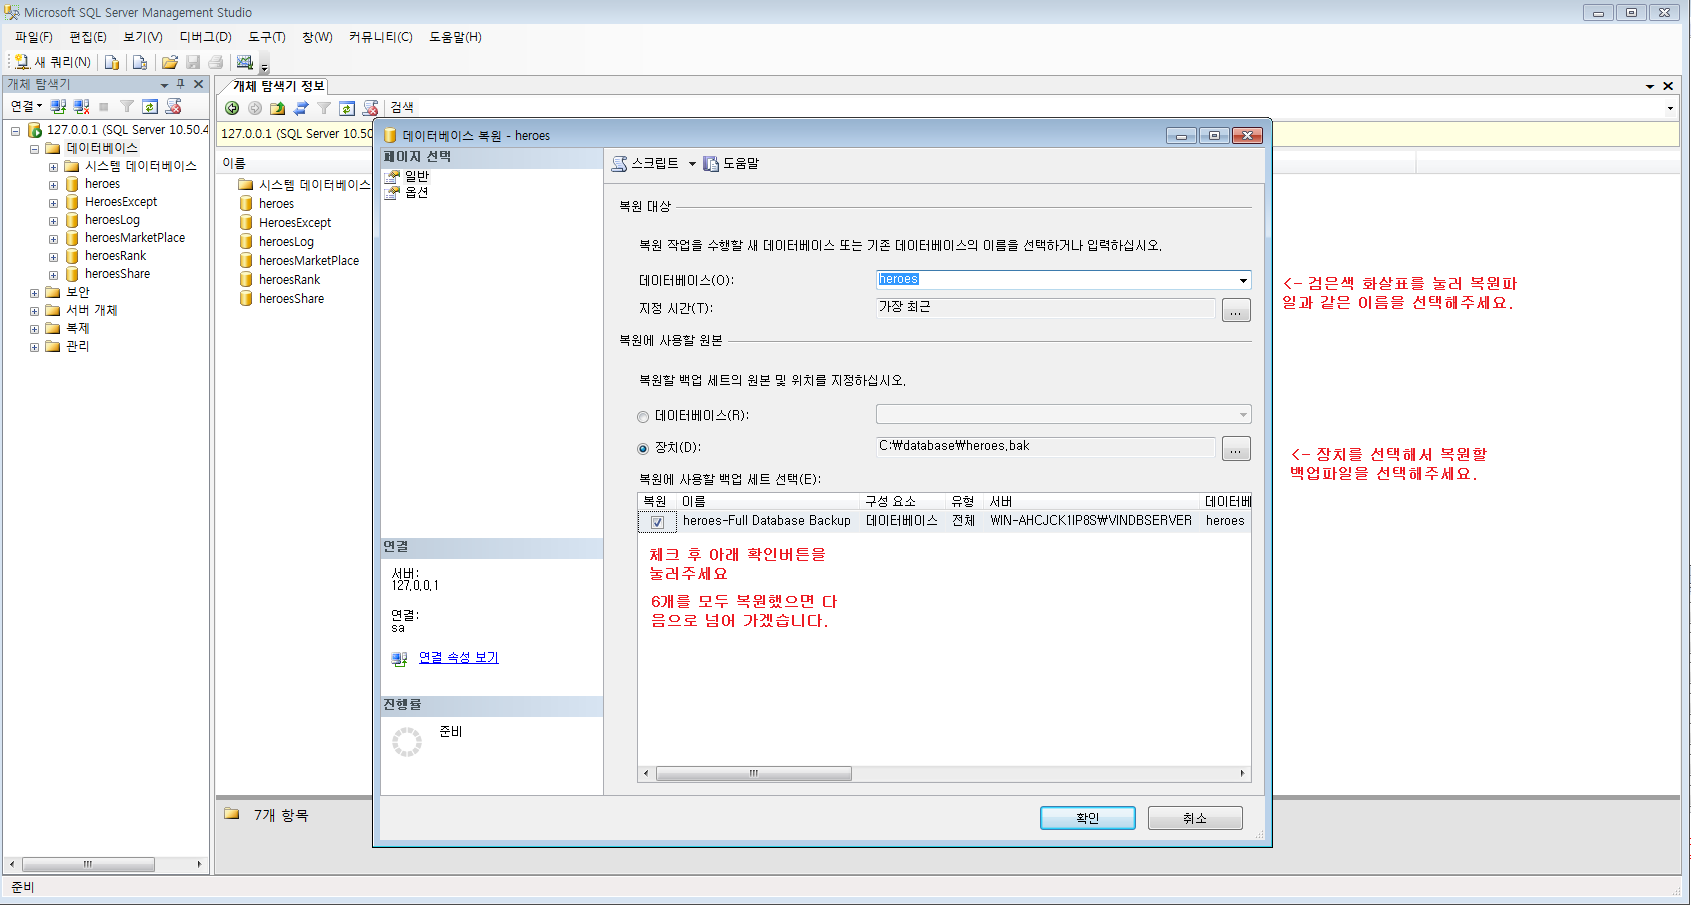Expand the heroesRank tree node

(x=53, y=257)
